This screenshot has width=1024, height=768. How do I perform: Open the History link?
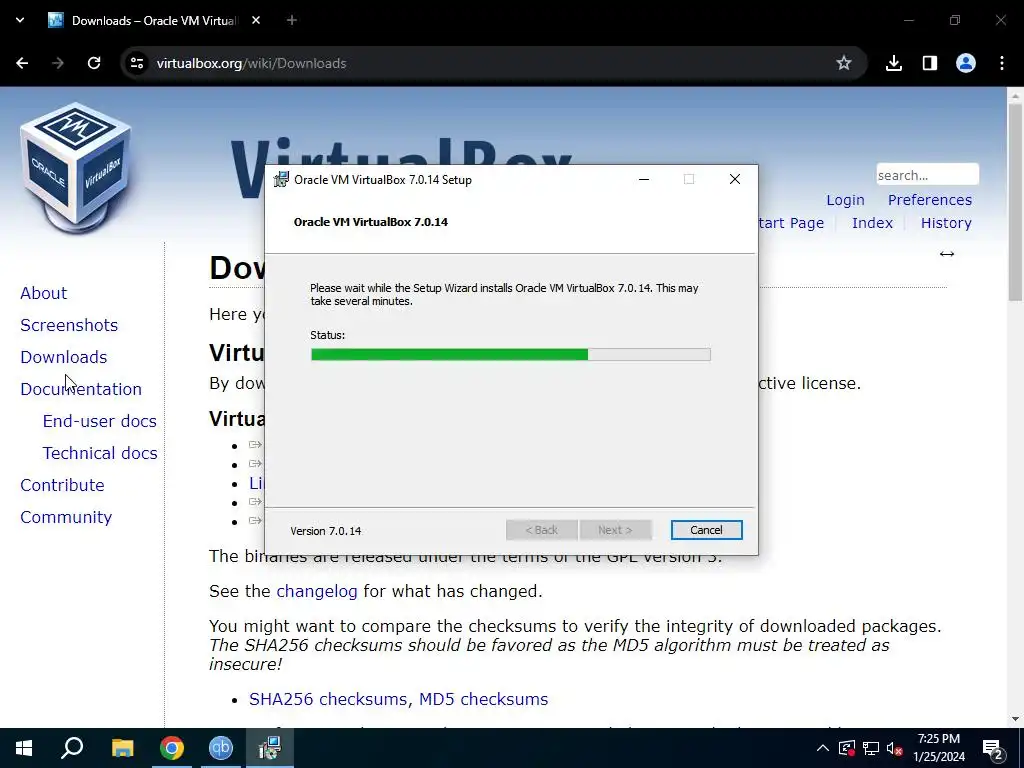coord(946,223)
